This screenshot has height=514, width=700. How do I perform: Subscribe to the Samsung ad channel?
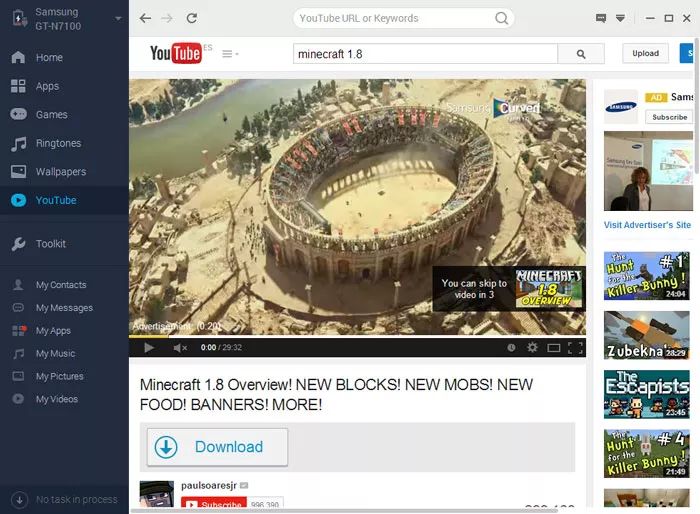tap(669, 117)
